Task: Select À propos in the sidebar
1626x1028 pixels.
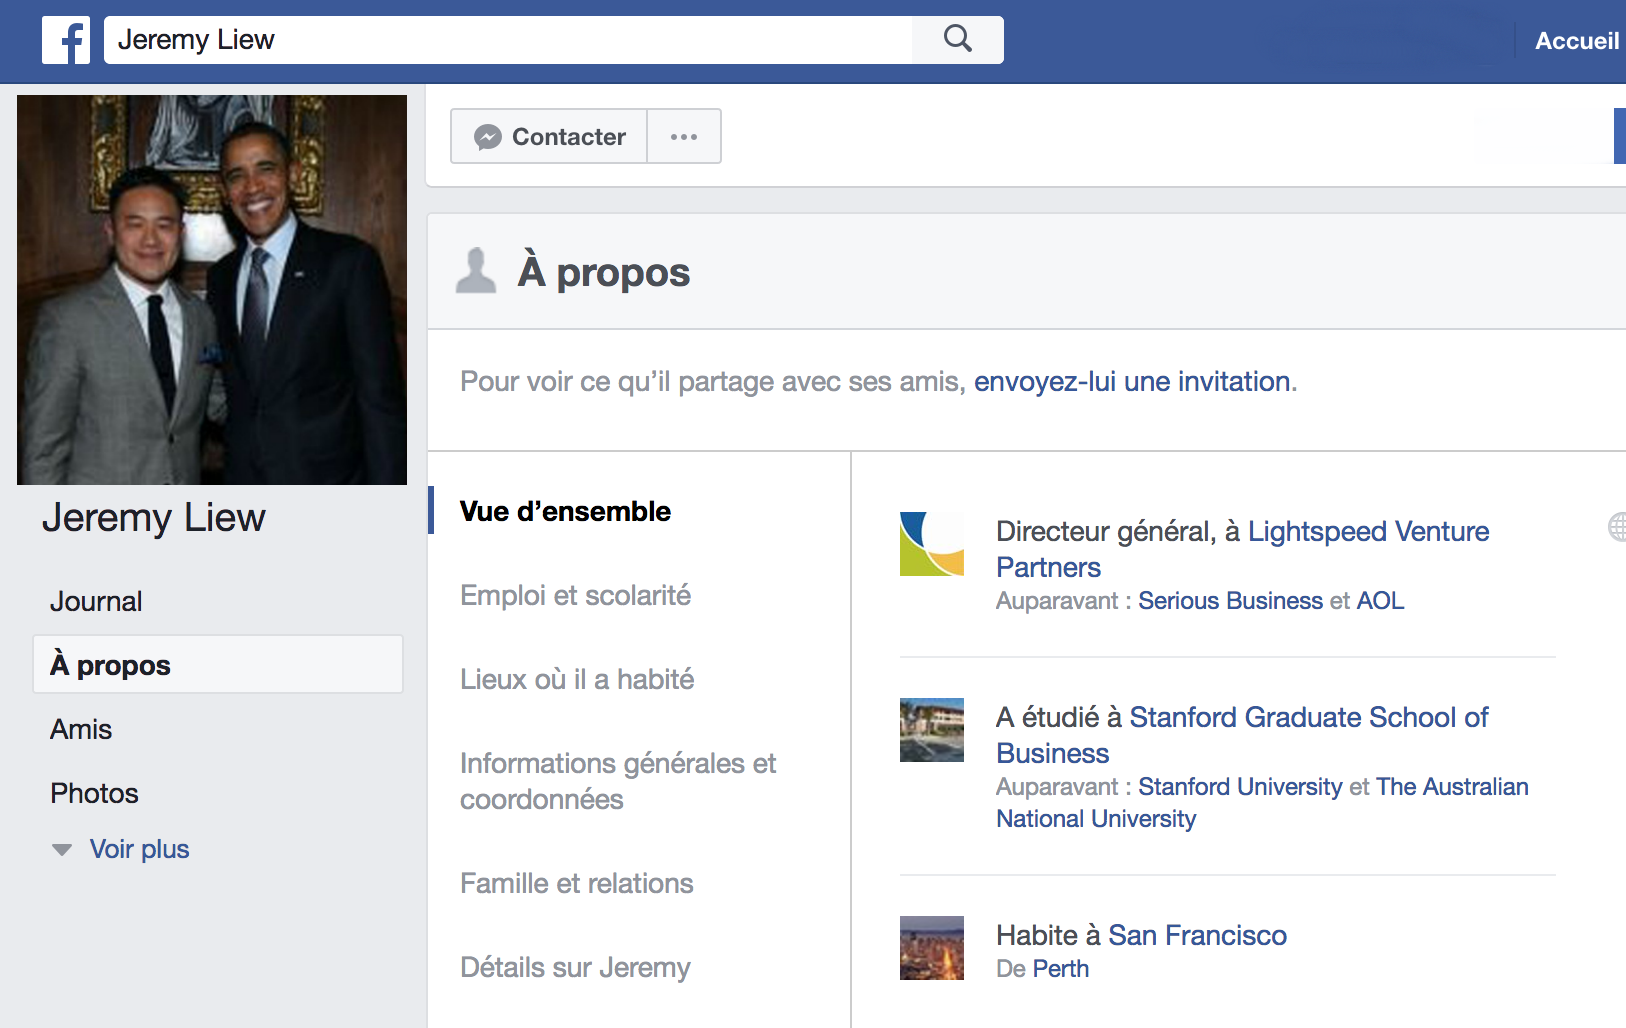Action: pyautogui.click(x=218, y=664)
